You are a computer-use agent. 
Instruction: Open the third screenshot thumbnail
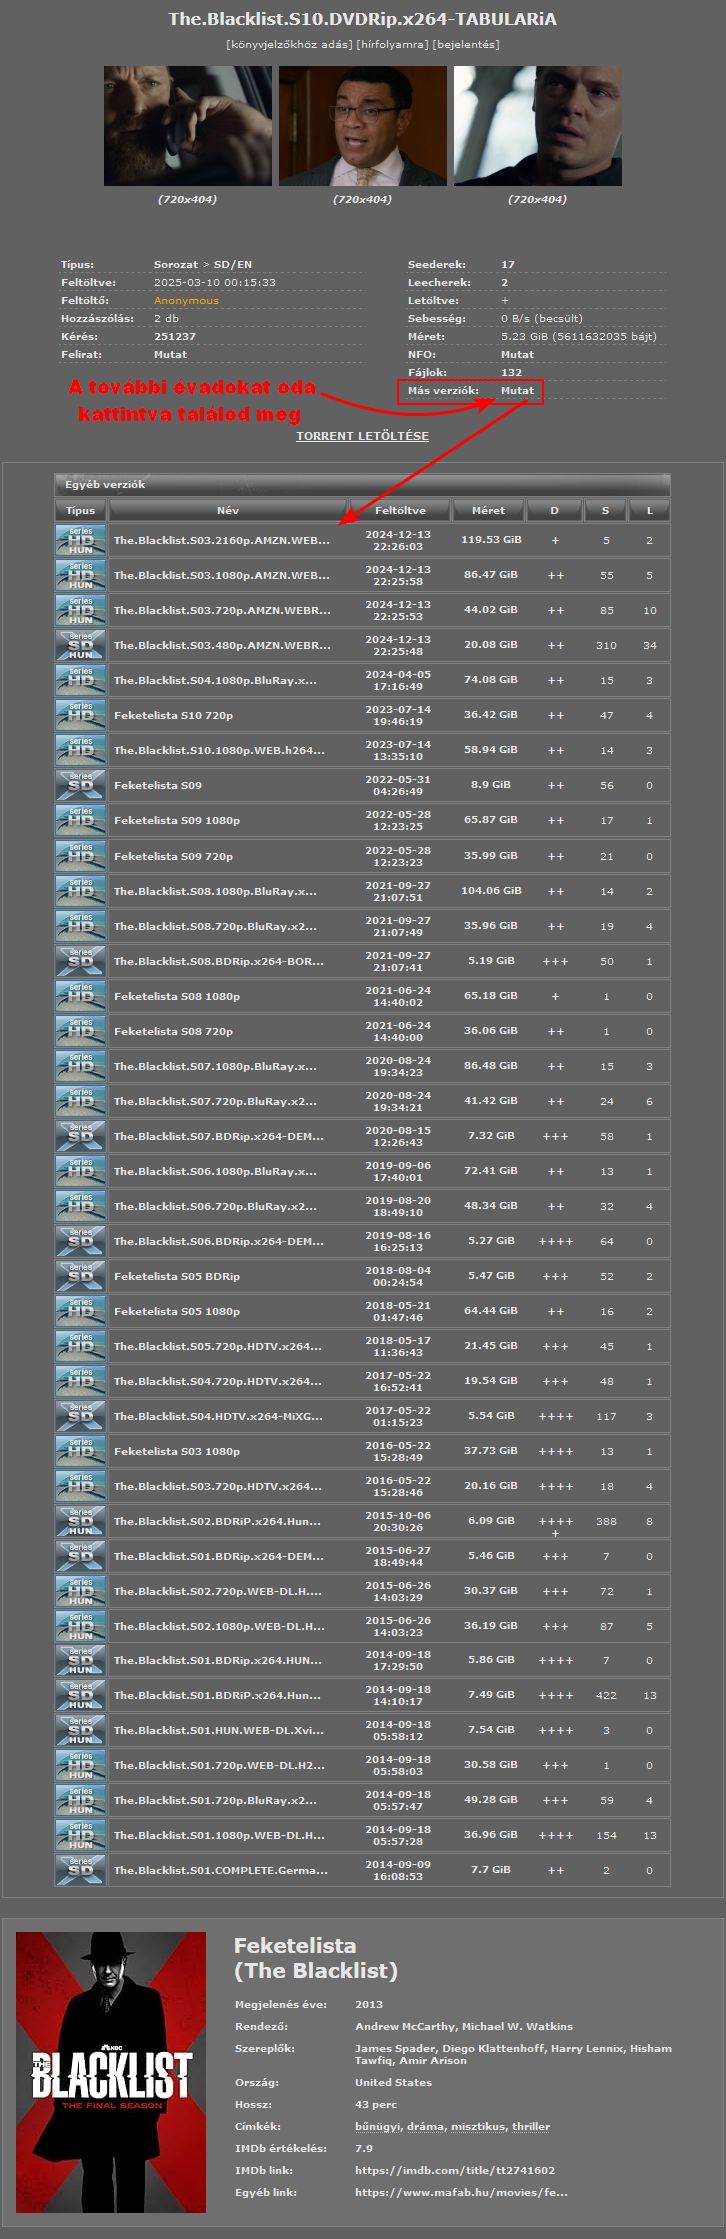click(x=538, y=126)
